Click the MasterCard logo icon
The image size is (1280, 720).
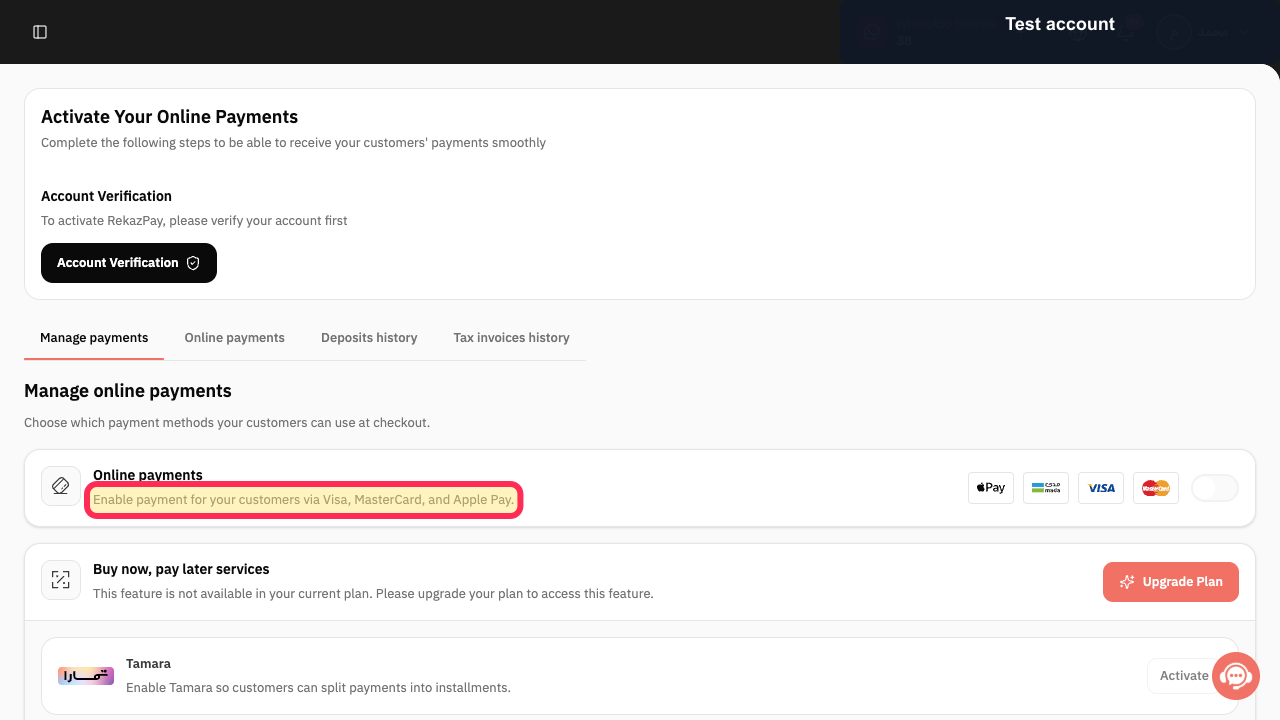[x=1156, y=488]
